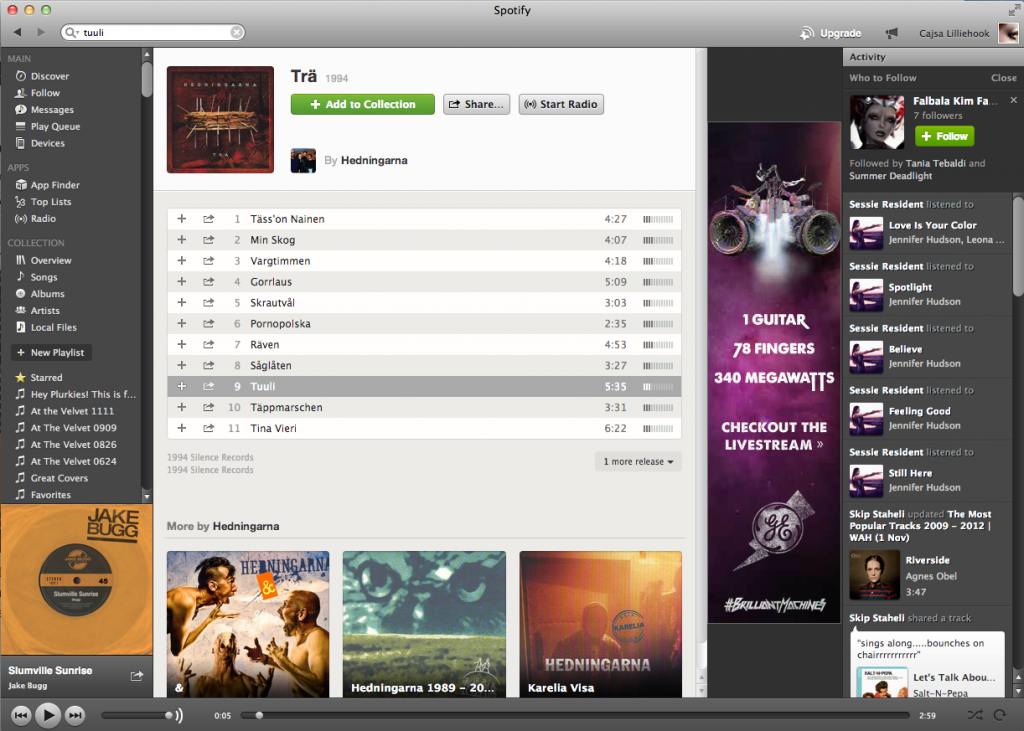
Task: Select Top Lists in the sidebar
Action: click(50, 202)
